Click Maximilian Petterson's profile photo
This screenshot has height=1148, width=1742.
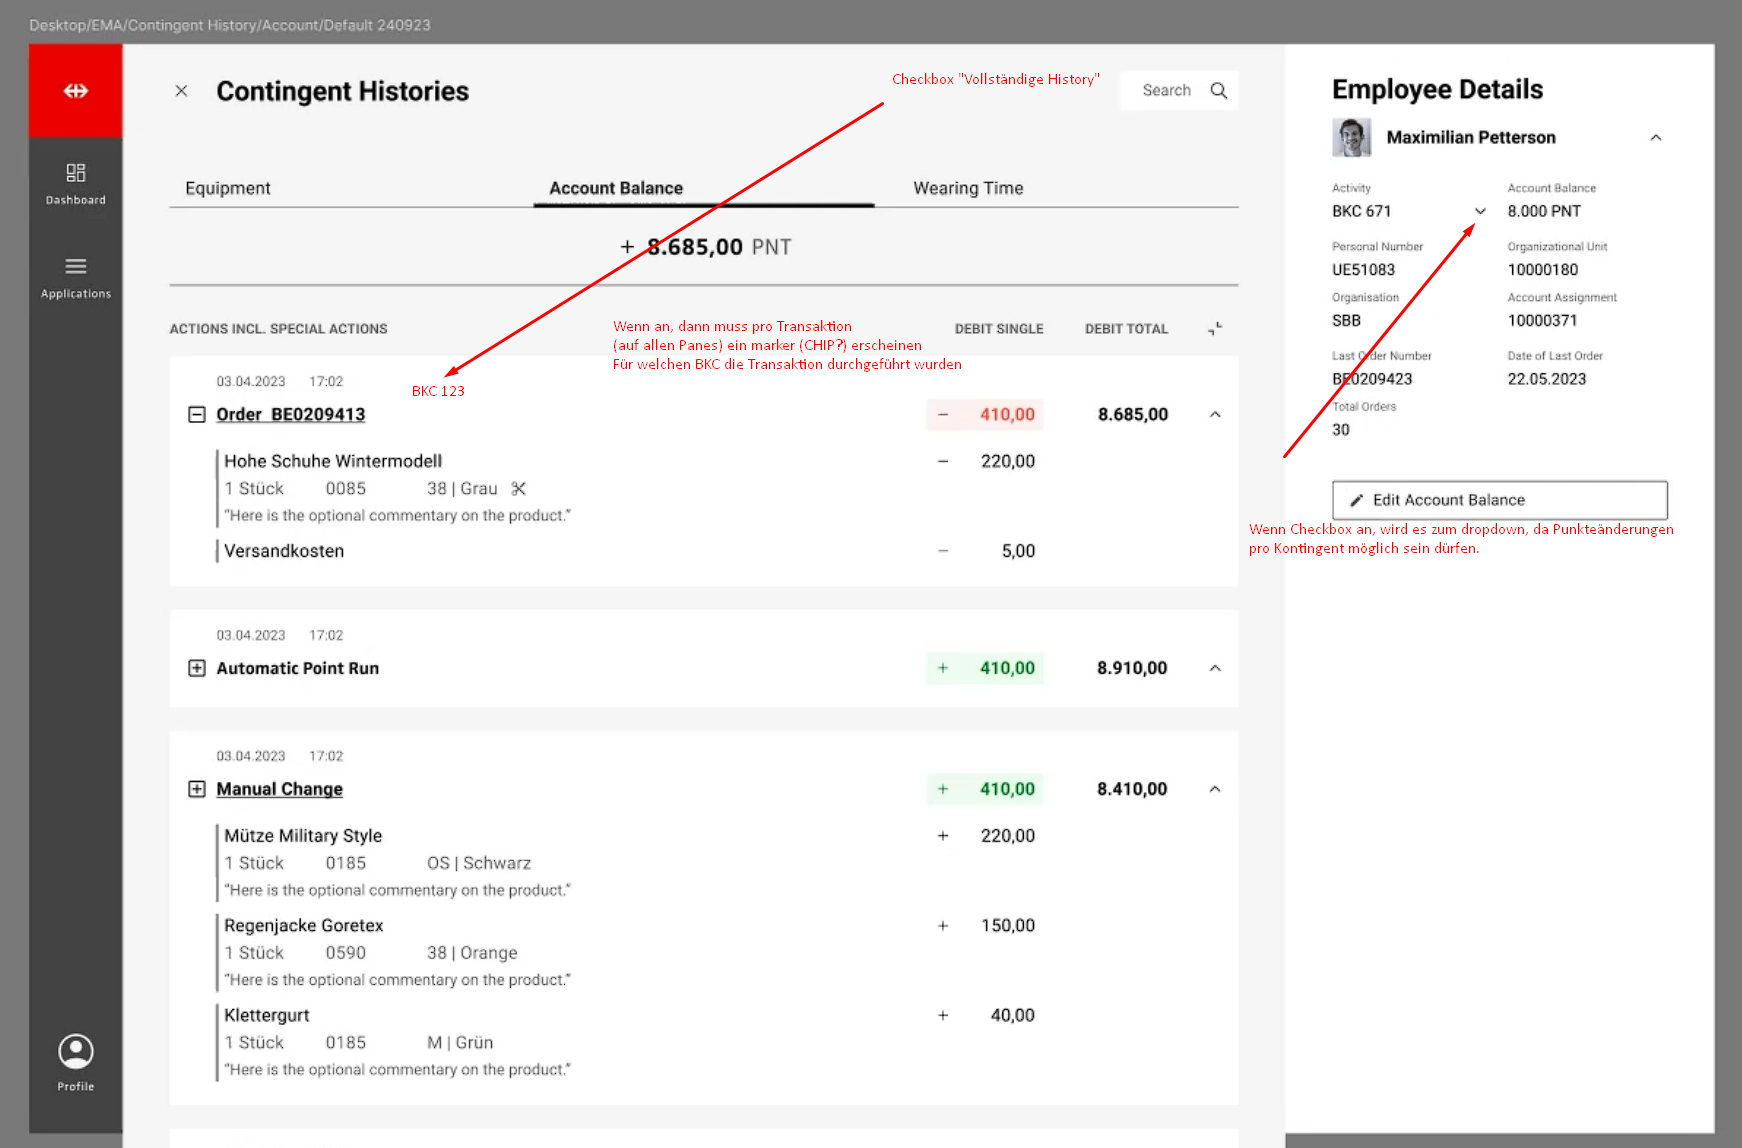(1351, 138)
